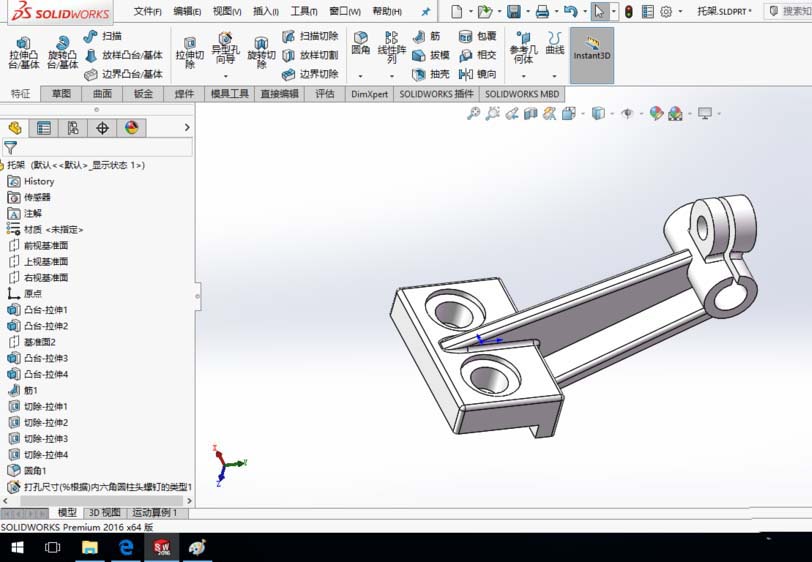Switch to the Sketch (草图) tab
The height and width of the screenshot is (562, 812).
pyautogui.click(x=61, y=94)
